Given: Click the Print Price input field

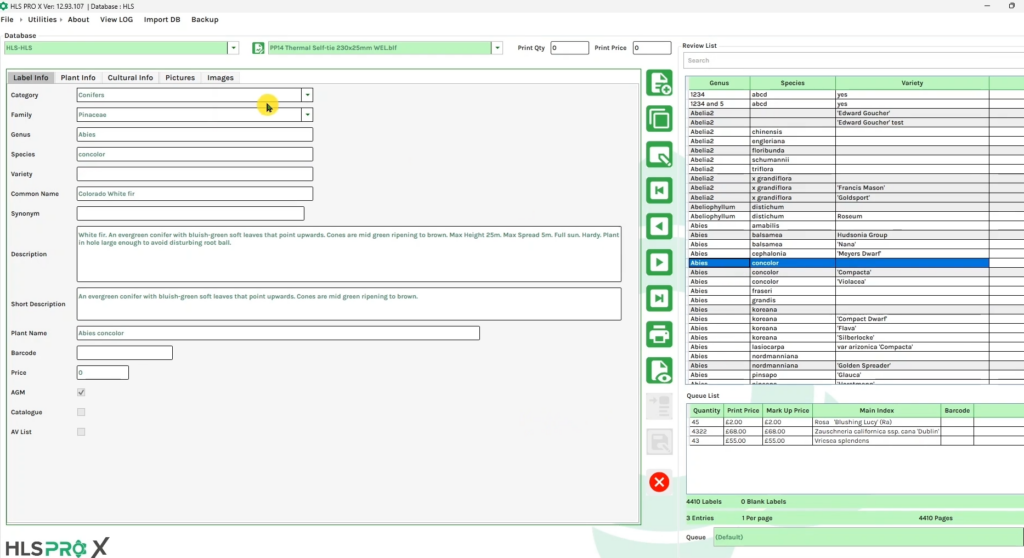Looking at the screenshot, I should click(x=652, y=48).
